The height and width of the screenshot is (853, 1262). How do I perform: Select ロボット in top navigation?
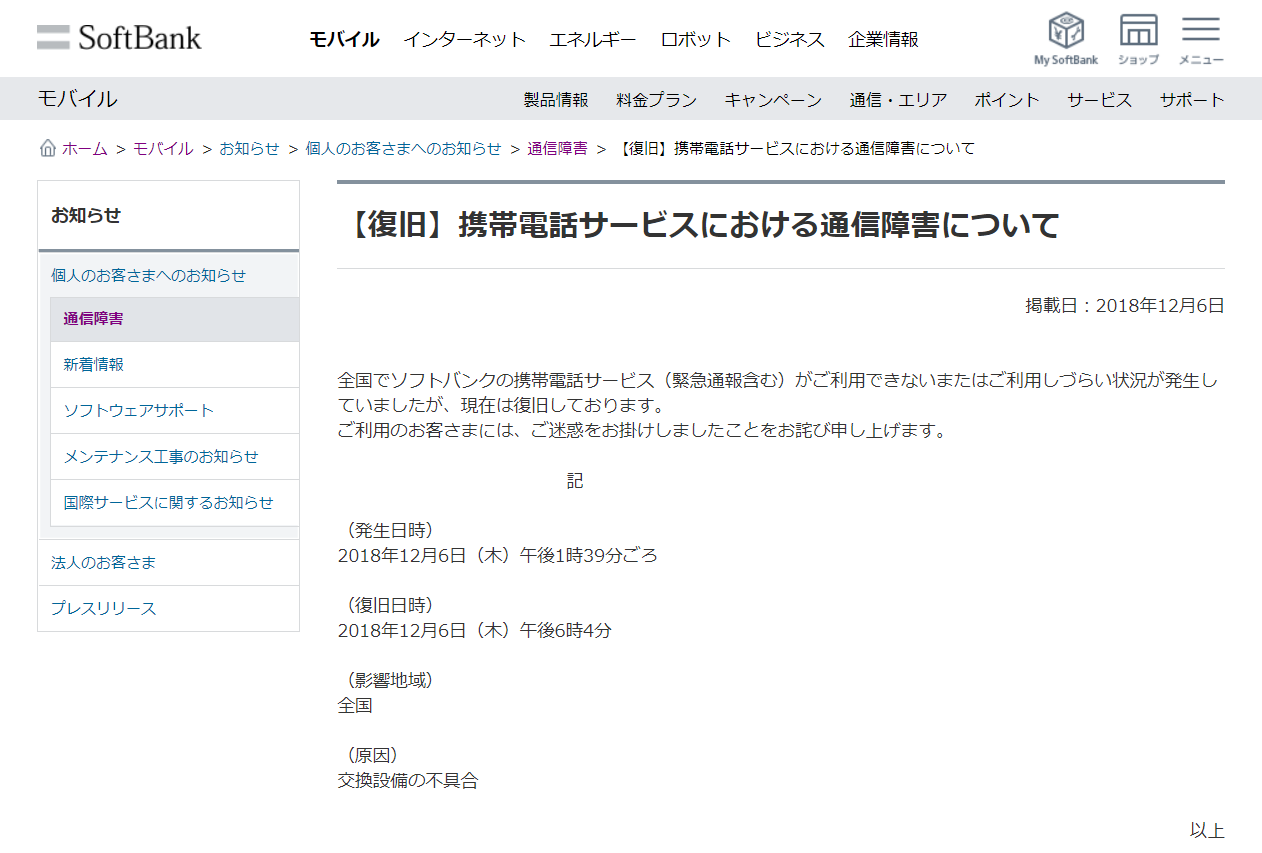(x=695, y=40)
